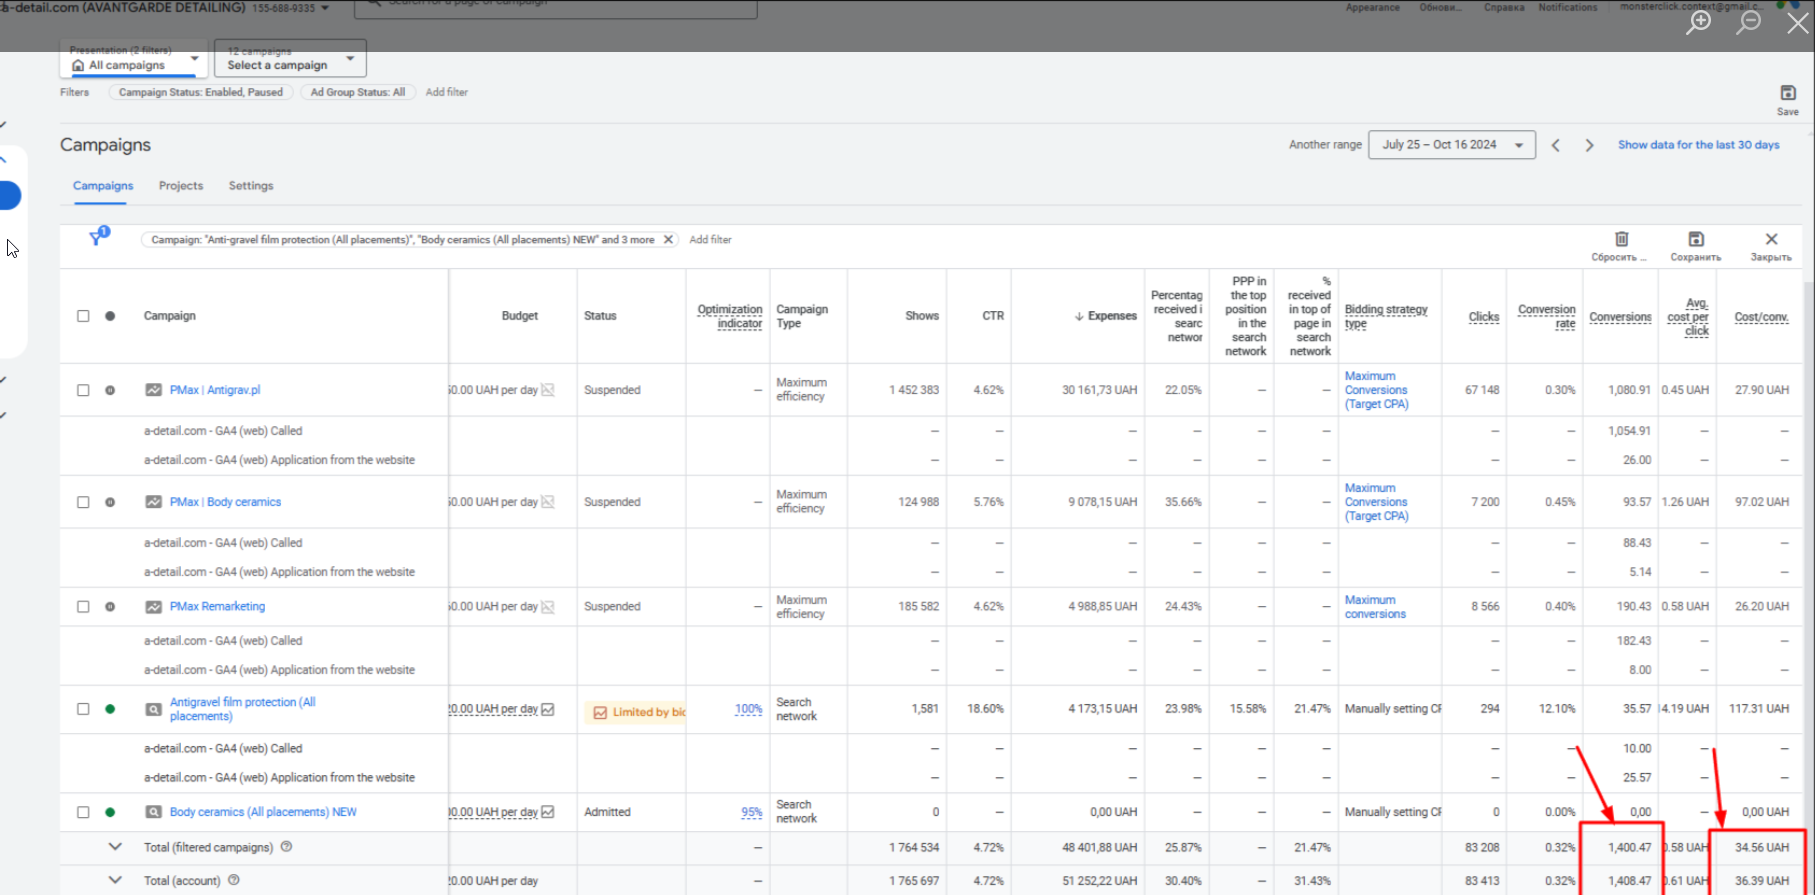Click the Save icon at top right
1815x895 pixels.
pos(1787,94)
